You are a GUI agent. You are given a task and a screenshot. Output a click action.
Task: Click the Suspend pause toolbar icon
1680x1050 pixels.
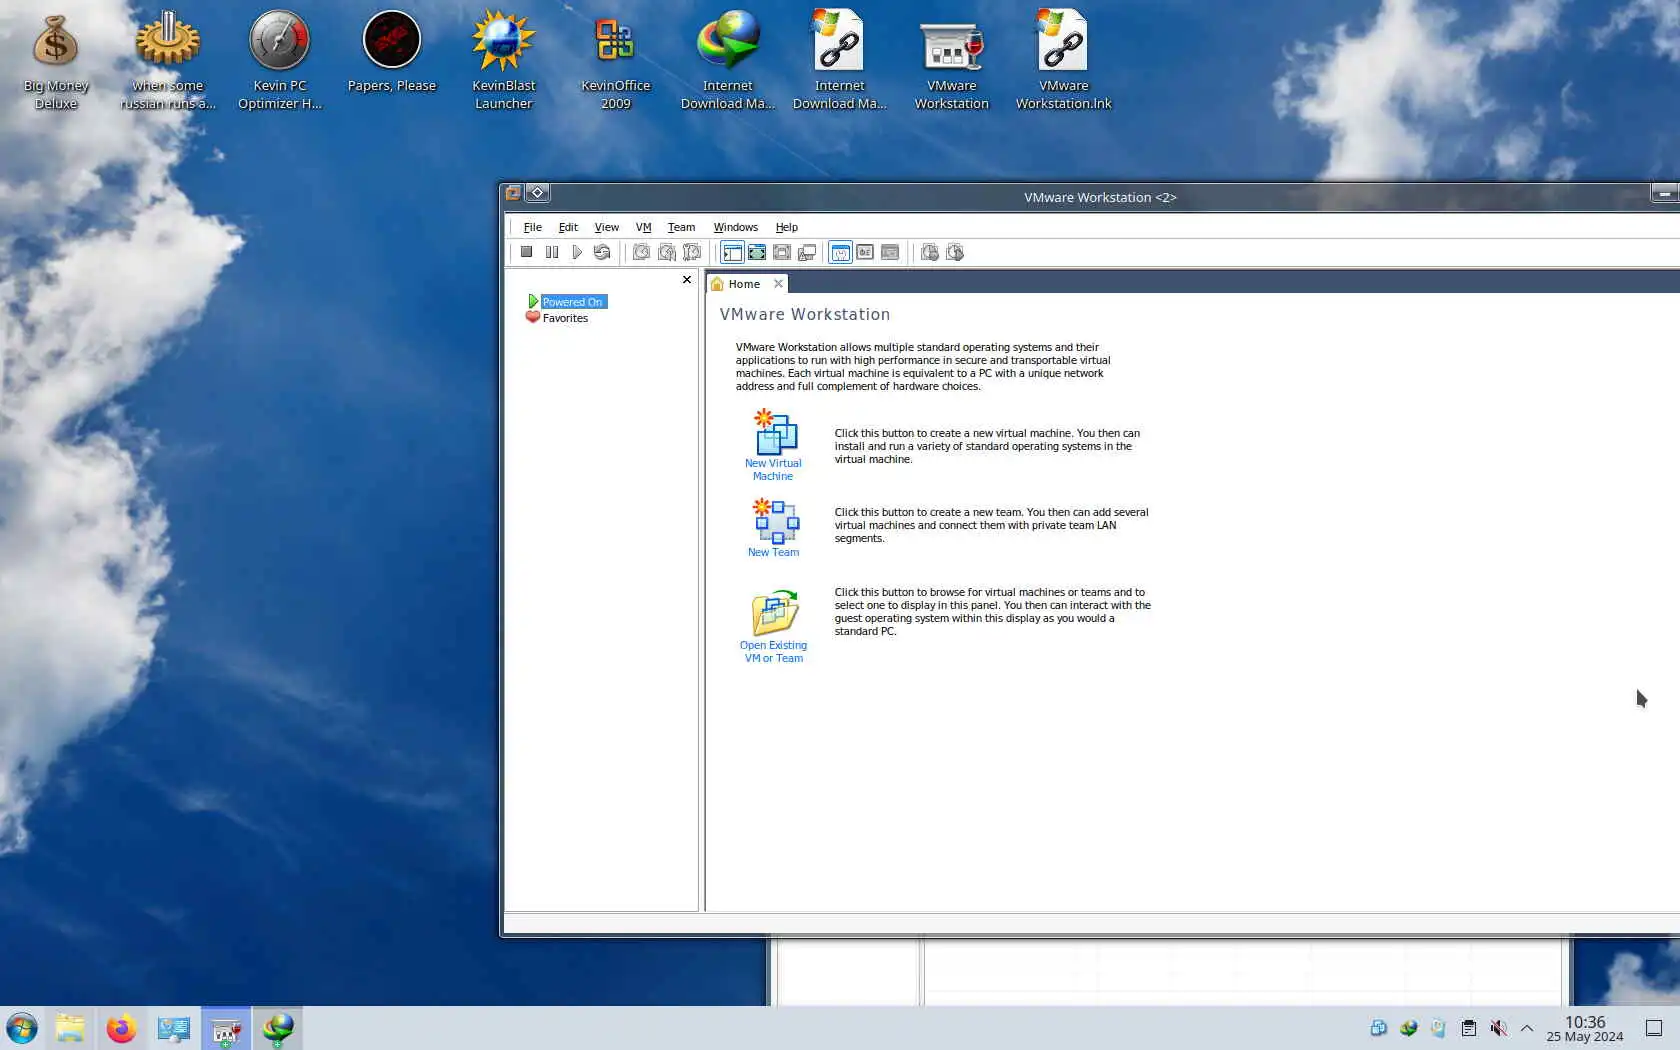551,252
